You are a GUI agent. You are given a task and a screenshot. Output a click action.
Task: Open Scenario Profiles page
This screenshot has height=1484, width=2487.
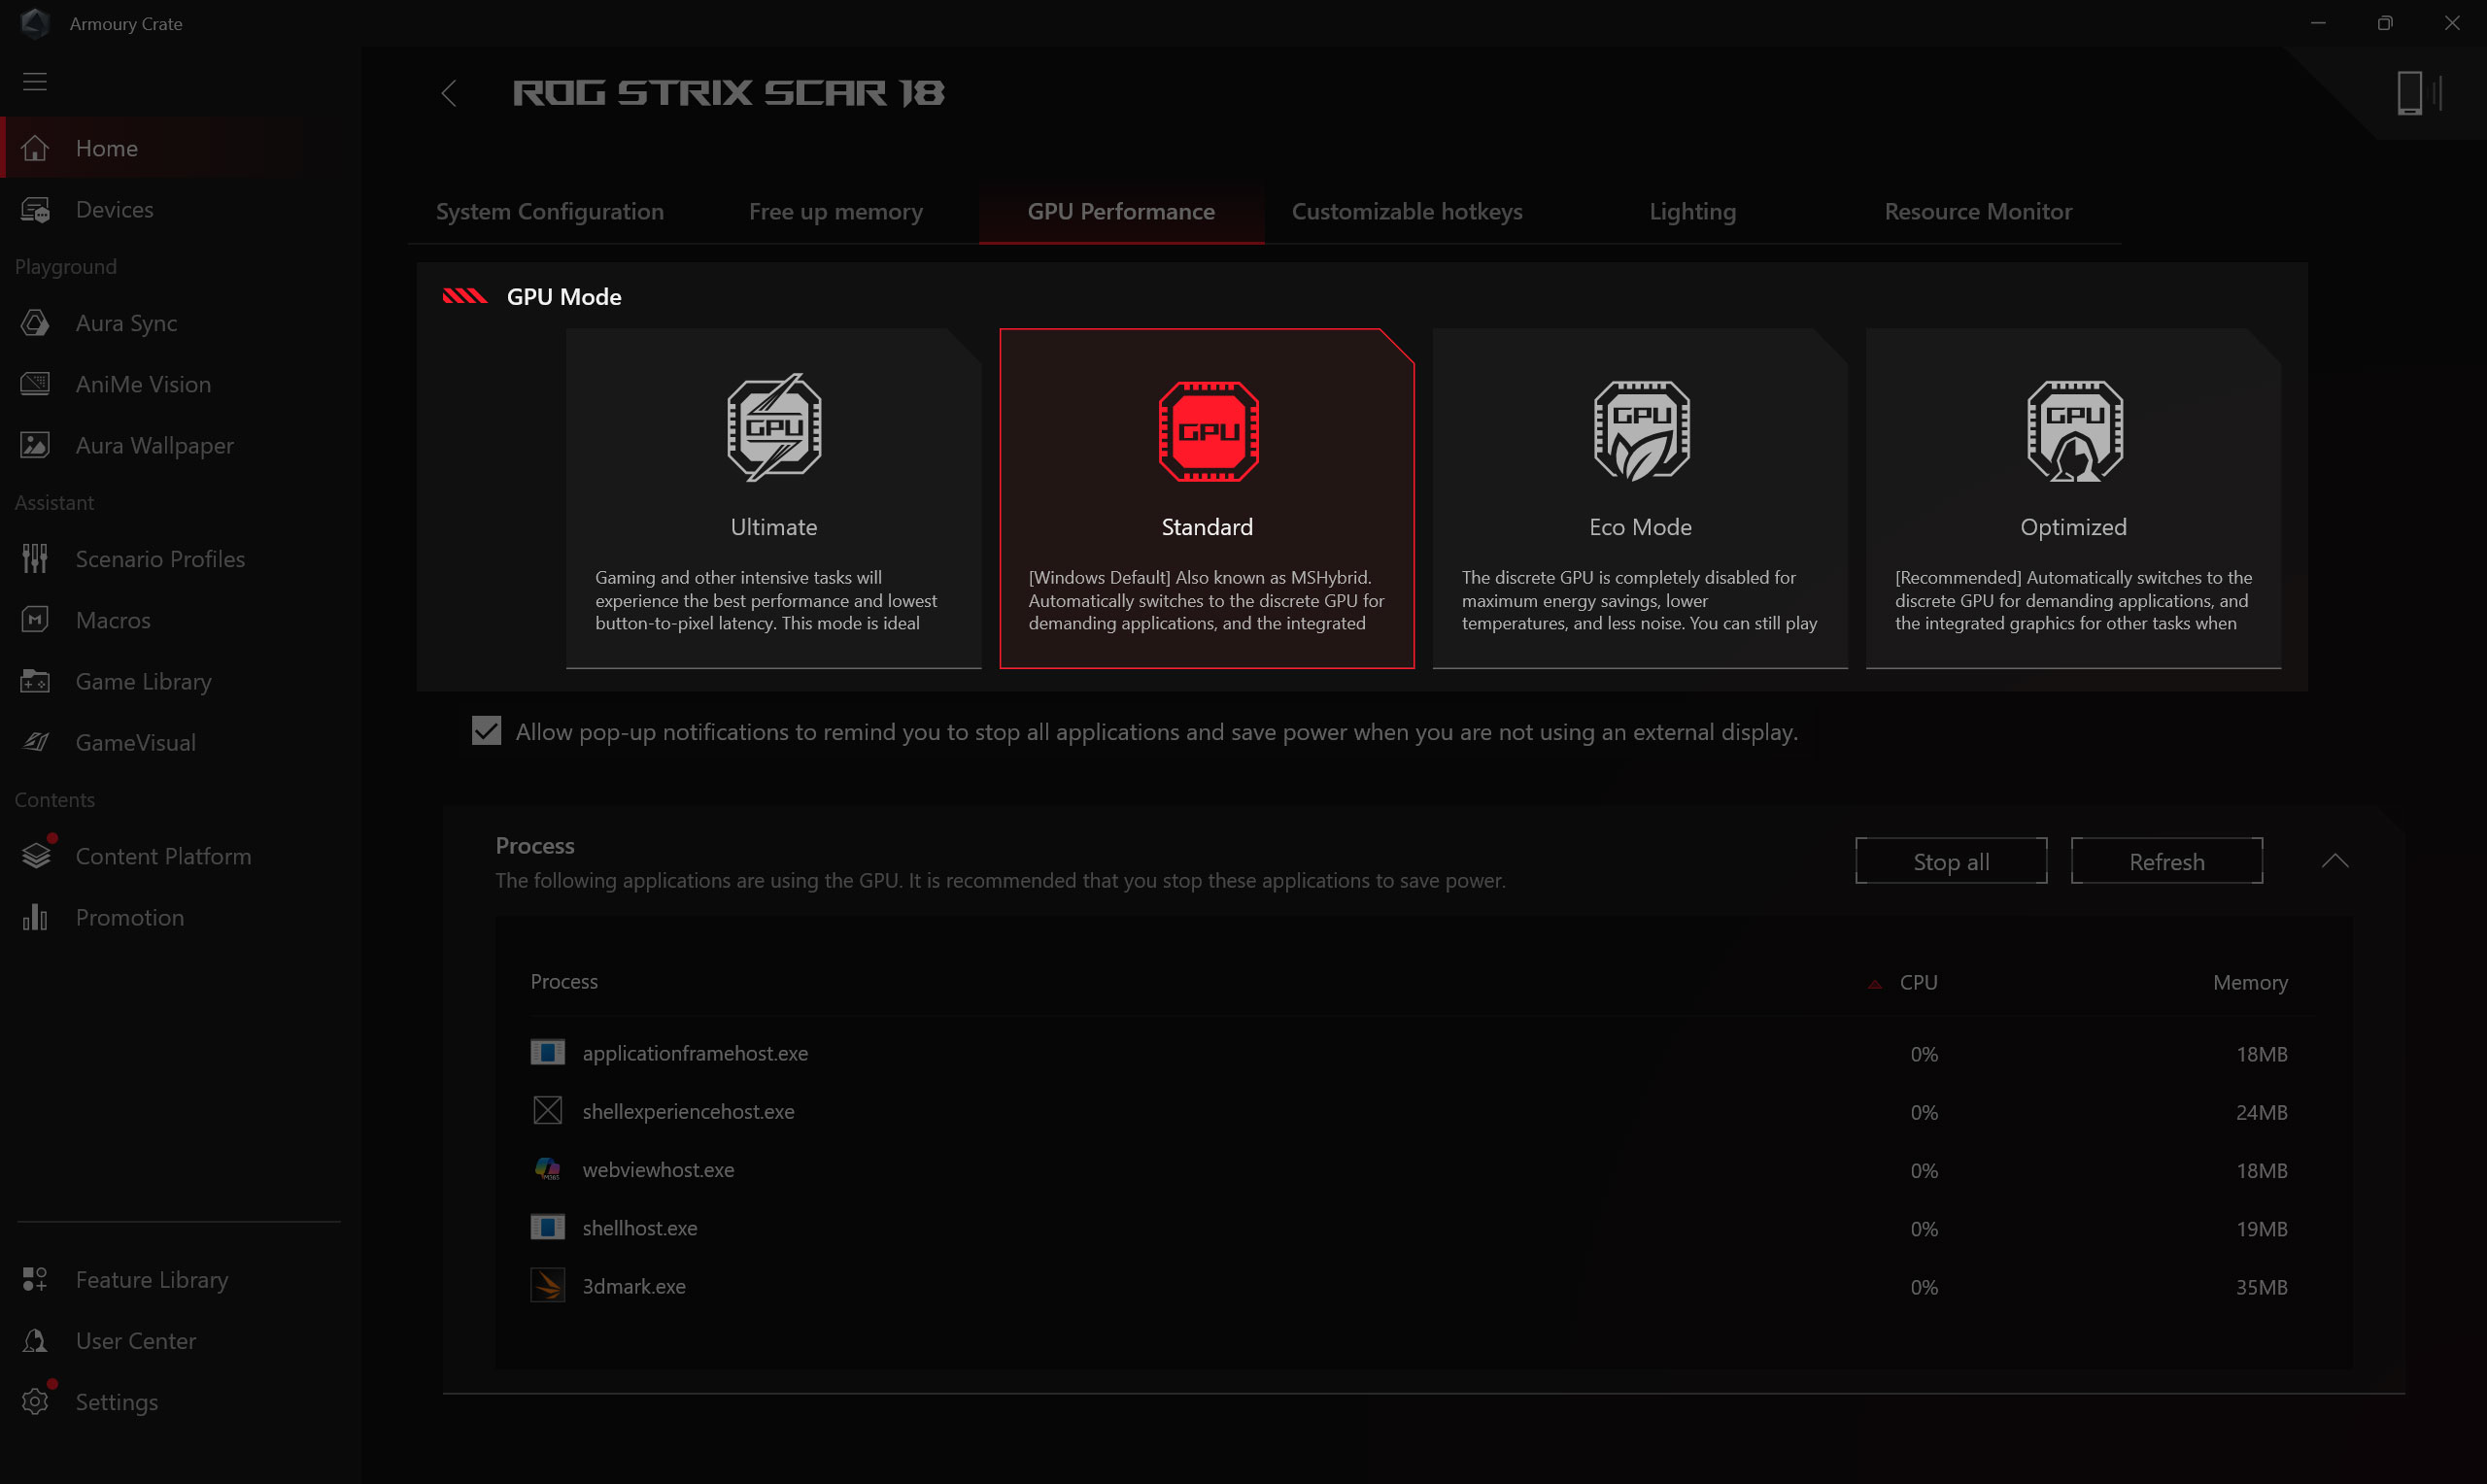tap(160, 559)
